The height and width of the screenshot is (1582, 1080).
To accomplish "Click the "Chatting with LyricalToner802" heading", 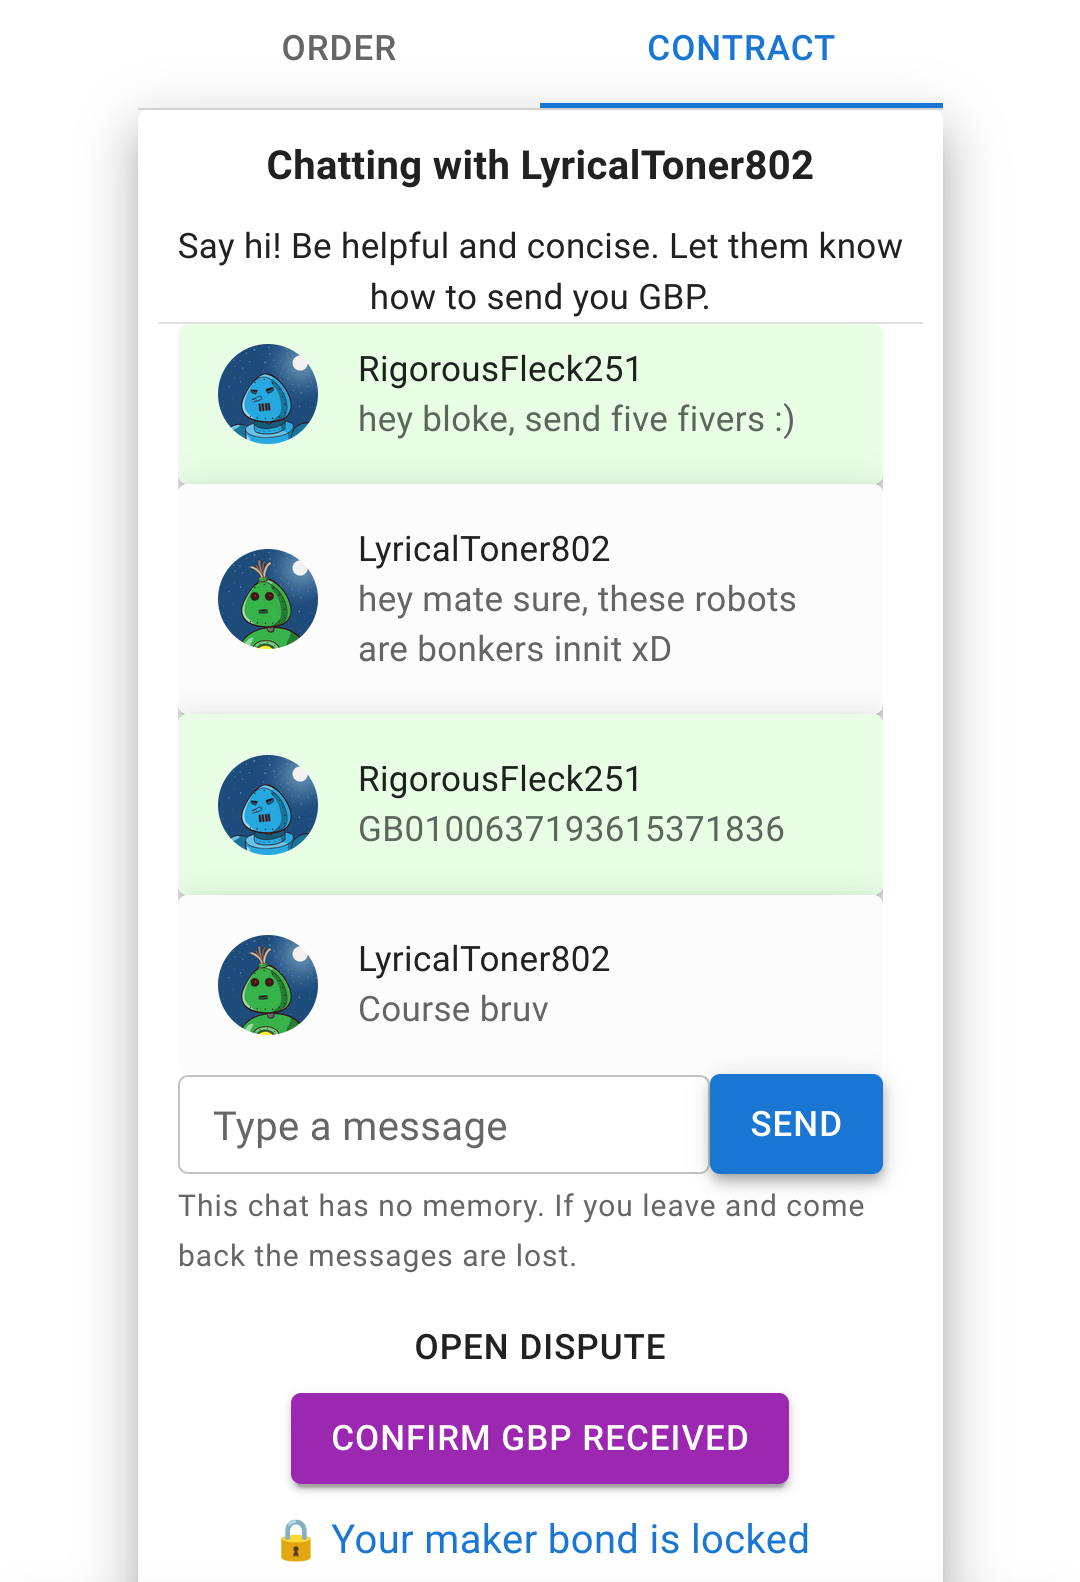I will point(540,166).
